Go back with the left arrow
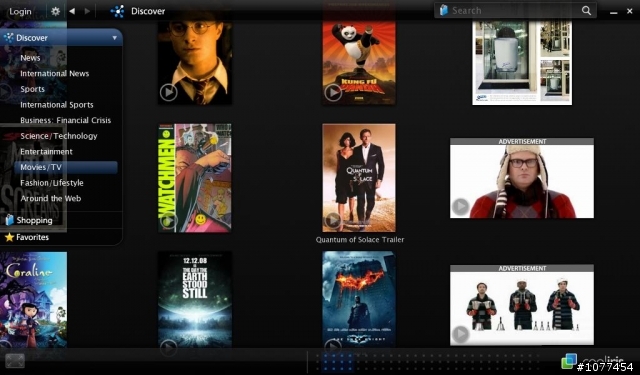 tap(72, 11)
